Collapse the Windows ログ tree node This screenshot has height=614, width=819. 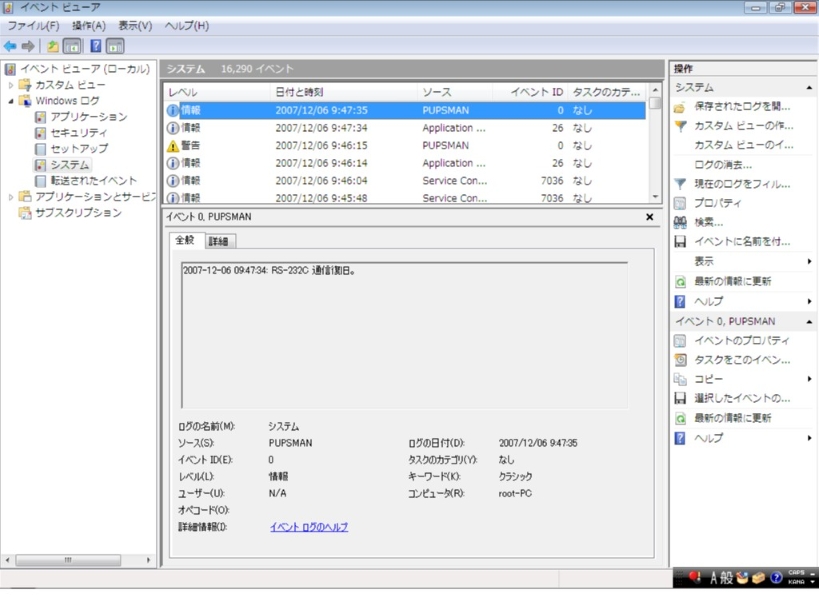coord(12,101)
